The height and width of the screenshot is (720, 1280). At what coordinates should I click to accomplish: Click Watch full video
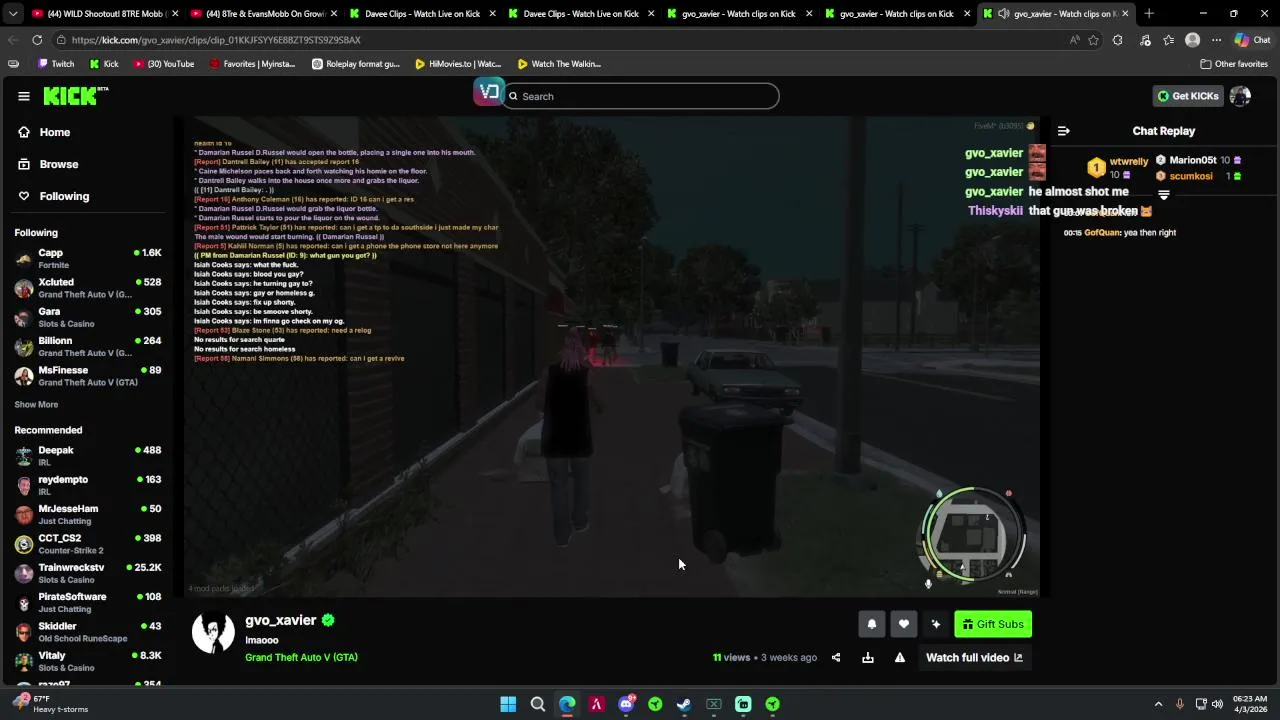point(974,658)
